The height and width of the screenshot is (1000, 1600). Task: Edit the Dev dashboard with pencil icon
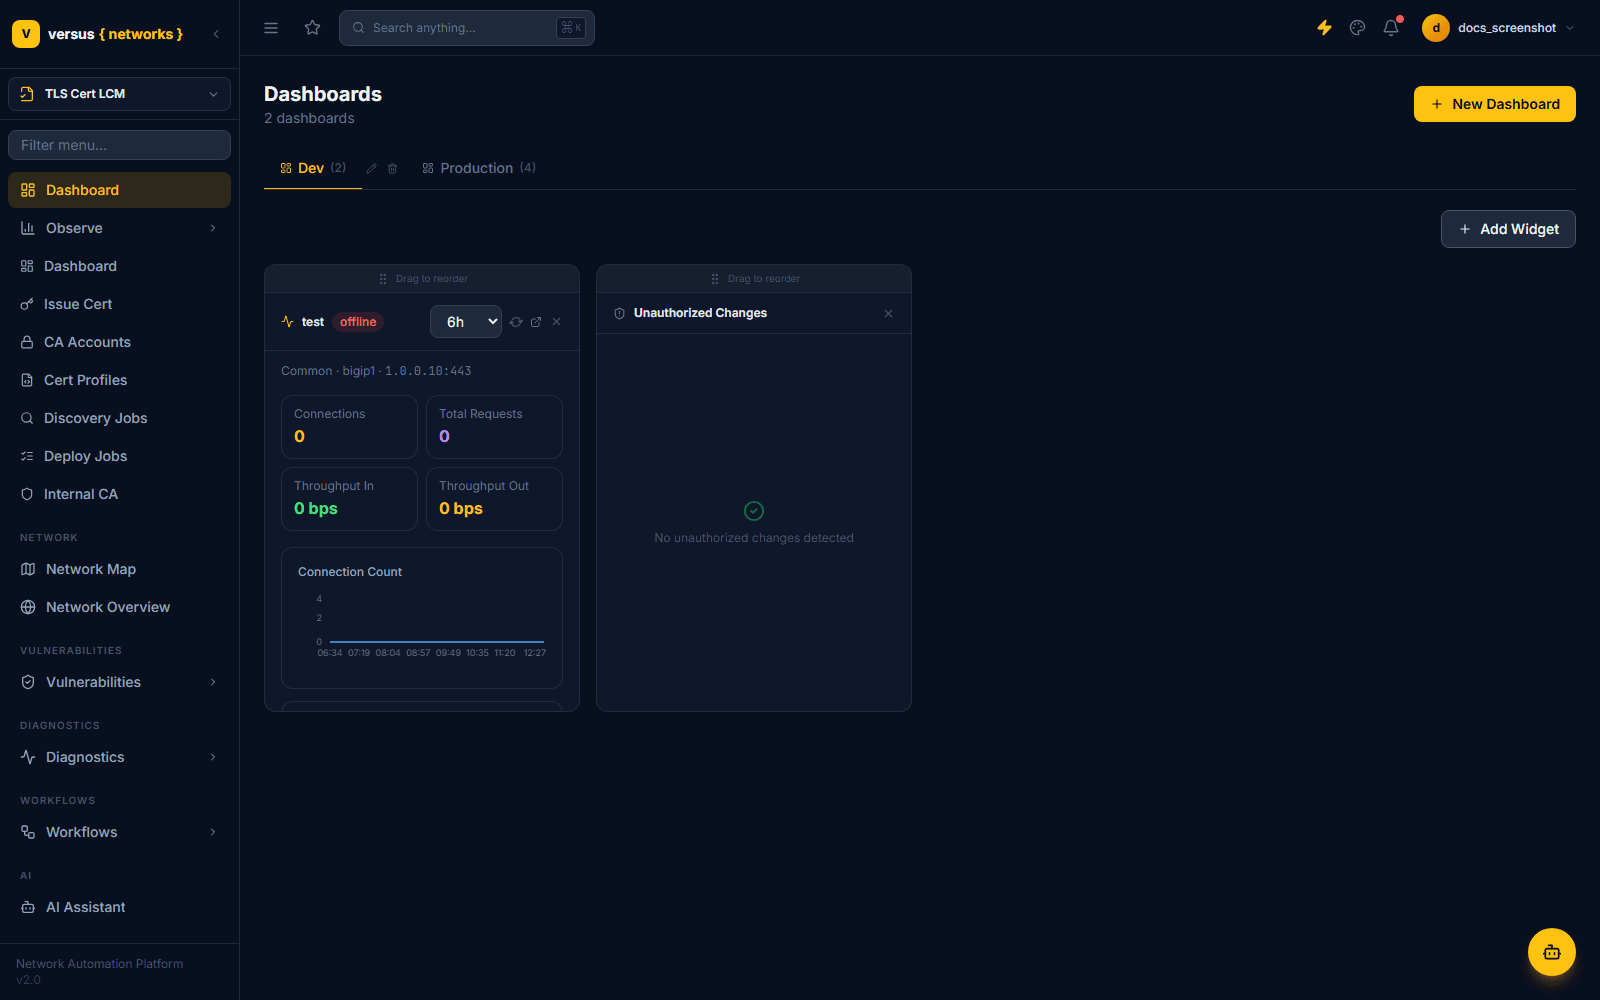(x=372, y=169)
